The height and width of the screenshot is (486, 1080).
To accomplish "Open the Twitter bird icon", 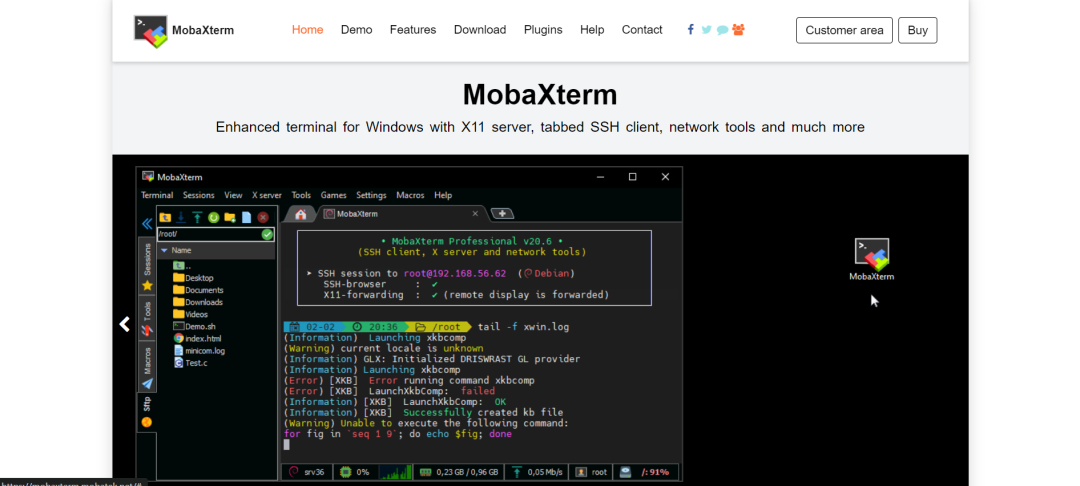I will [x=706, y=30].
